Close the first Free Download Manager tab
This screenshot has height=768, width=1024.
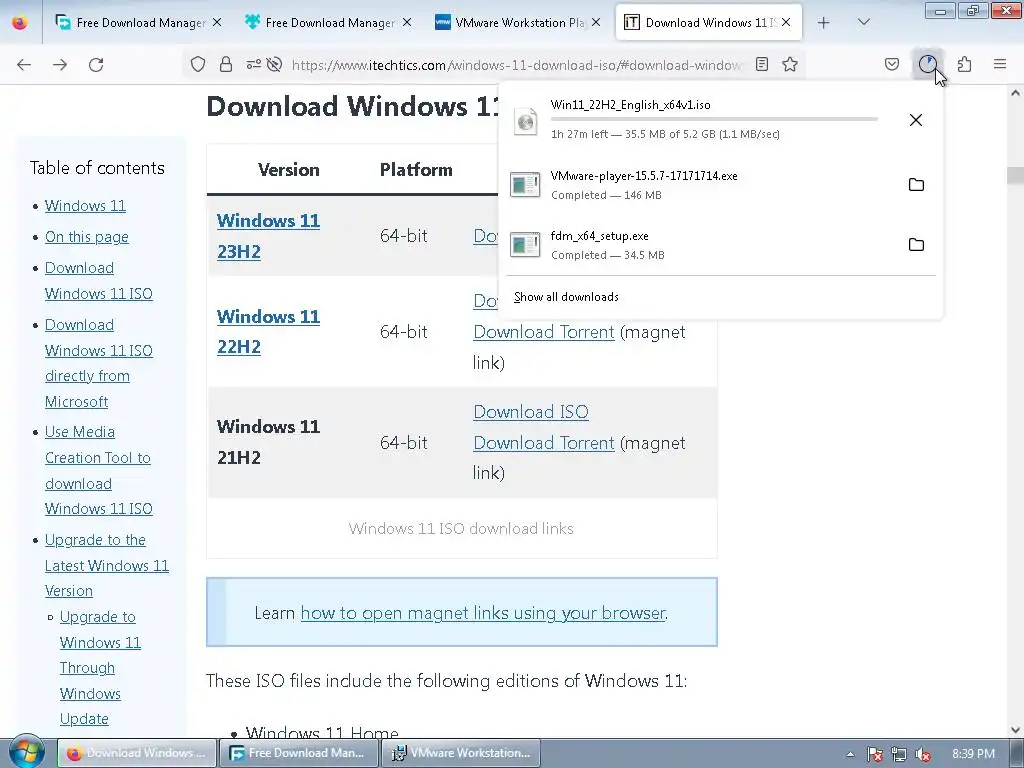click(x=217, y=22)
